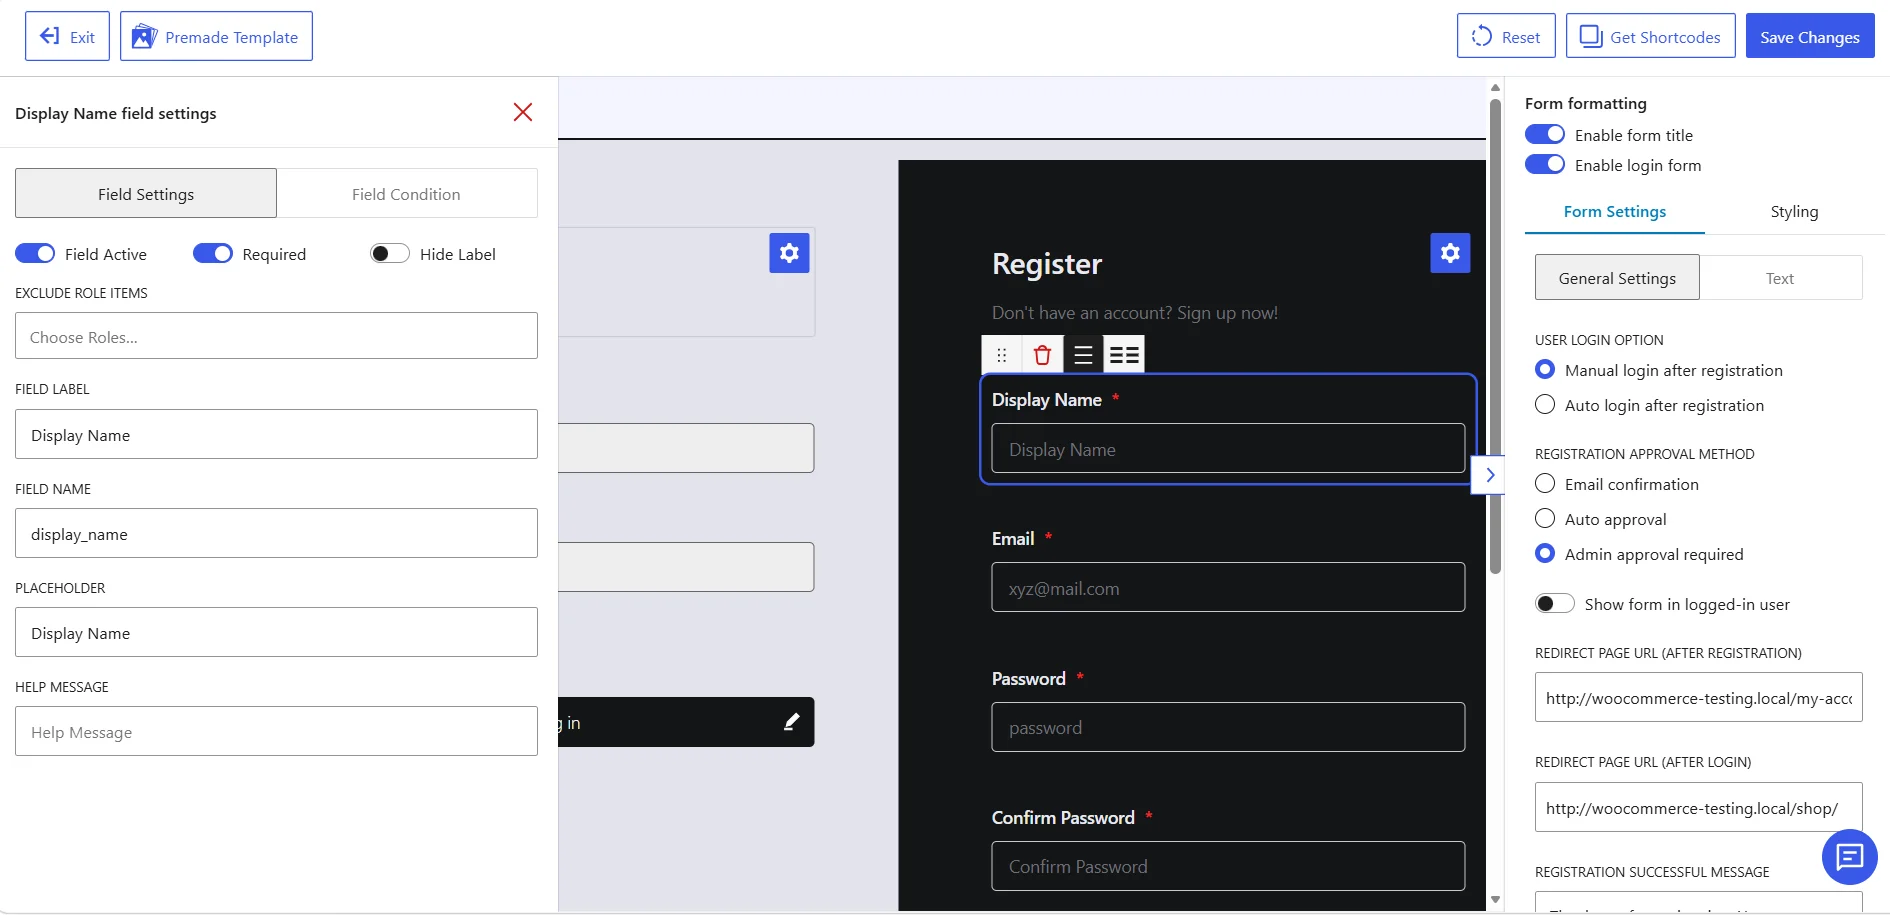Open Premade Template
The height and width of the screenshot is (915, 1890).
tap(216, 37)
